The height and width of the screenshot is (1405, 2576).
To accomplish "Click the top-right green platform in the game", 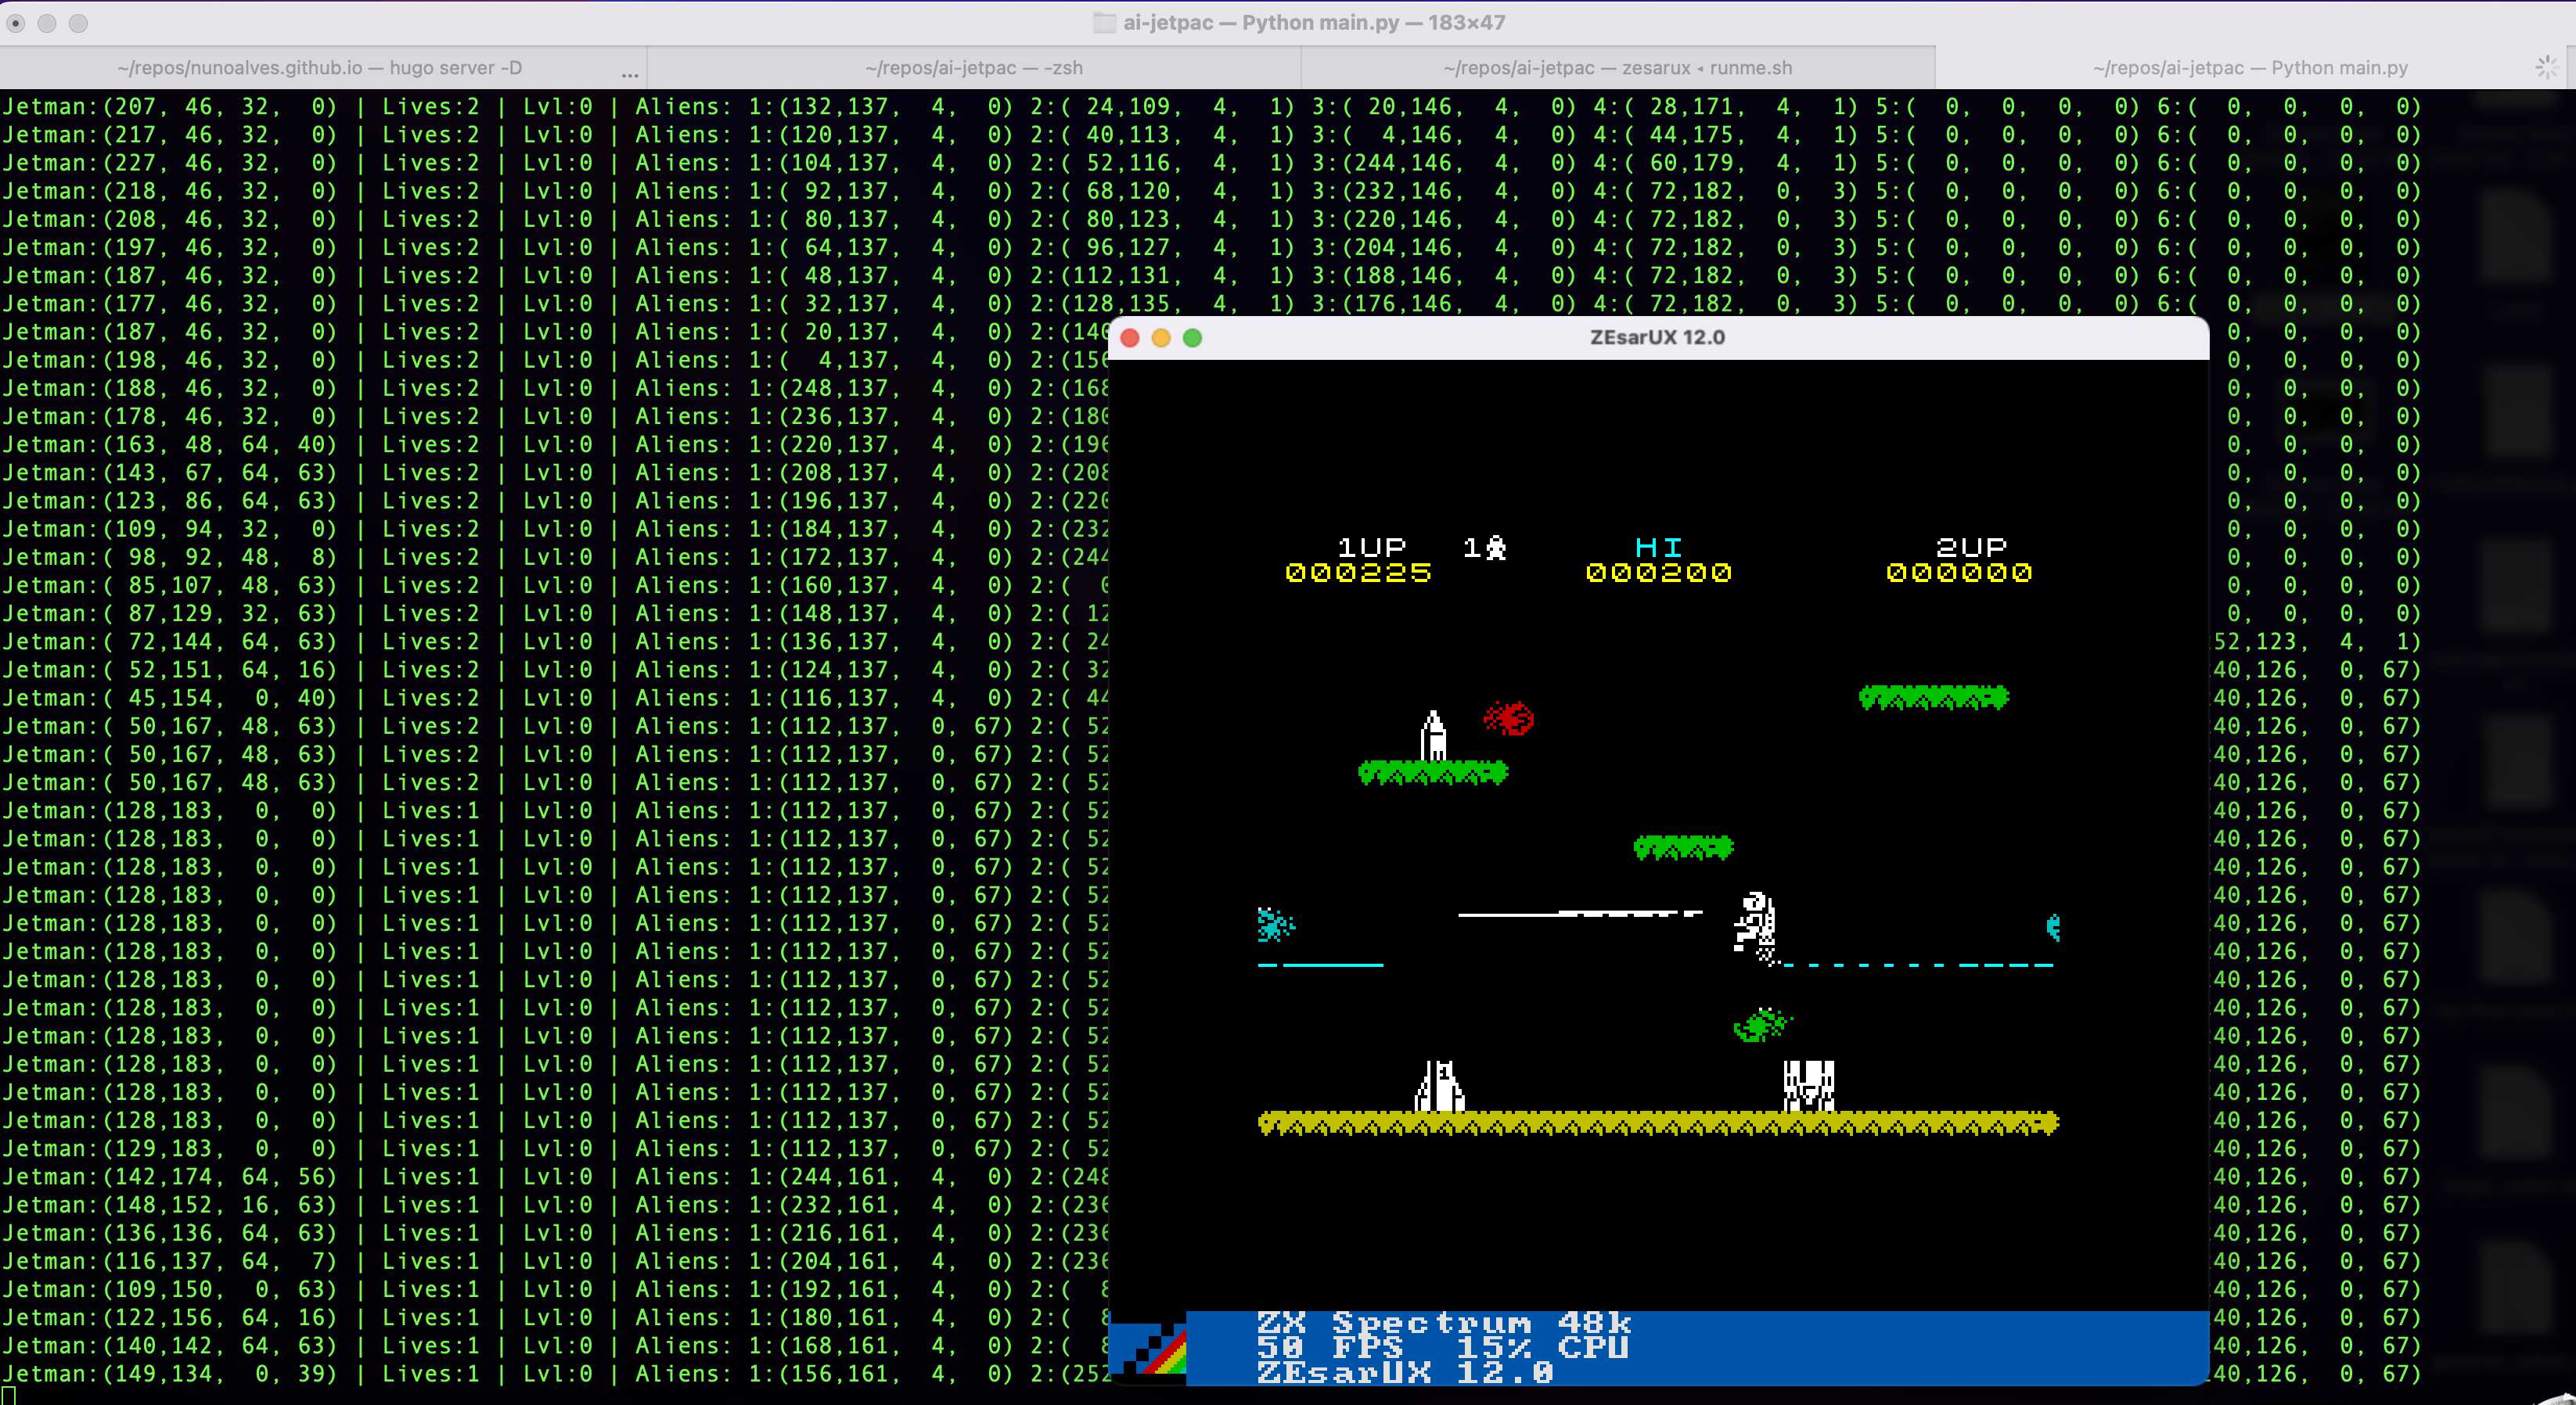I will [x=1933, y=697].
